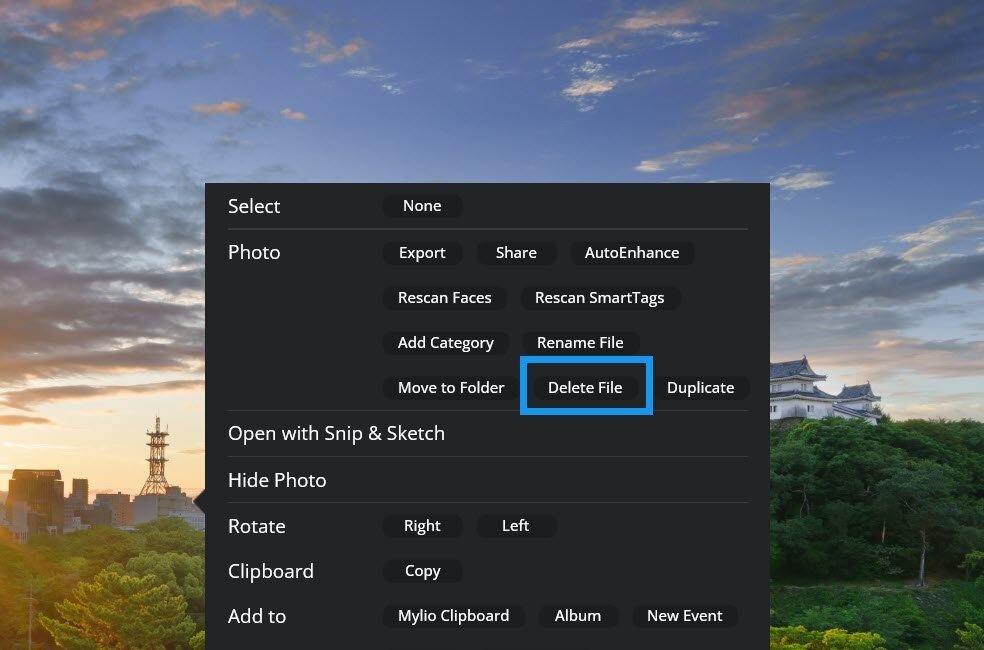Click the Delete File button

point(585,388)
